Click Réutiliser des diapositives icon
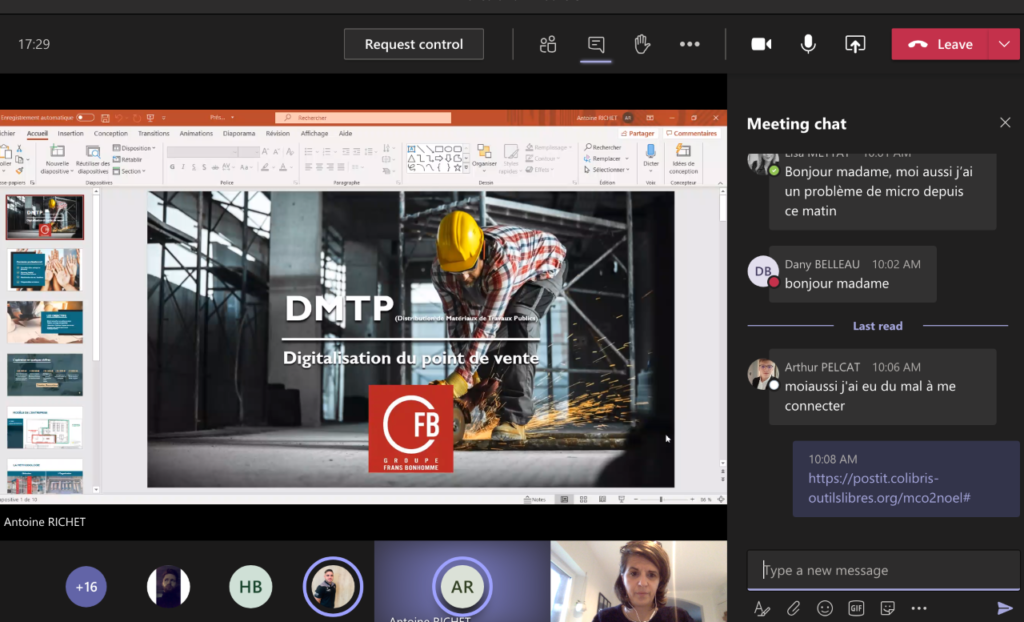The height and width of the screenshot is (622, 1024). click(93, 152)
